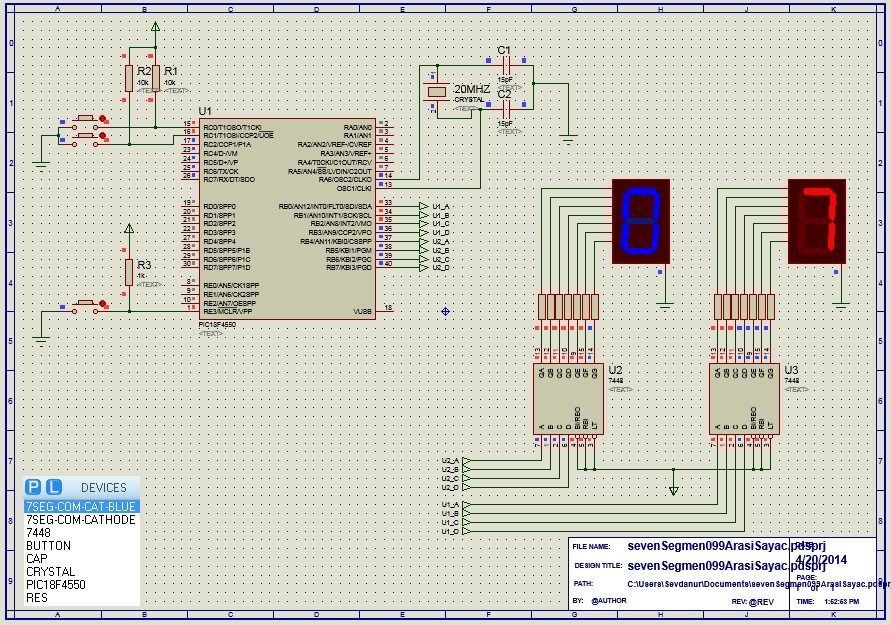
Task: Click the U1_A output terminal at pin 33
Action: 424,206
